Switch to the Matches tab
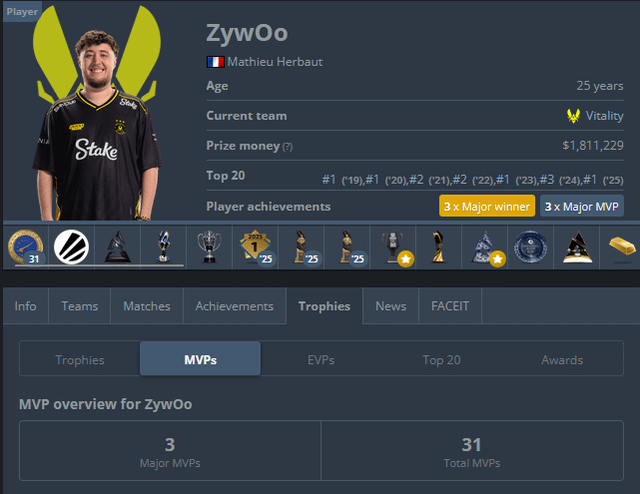 pos(147,306)
